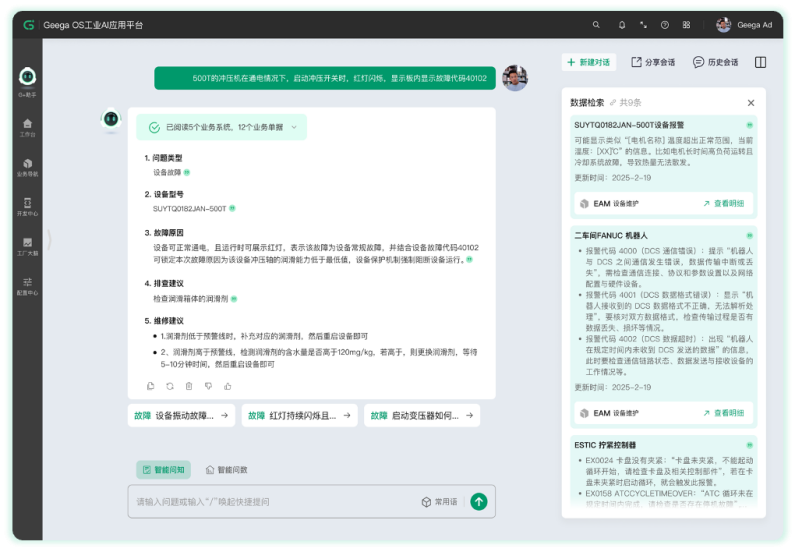Select the 智能问知 tab
The image size is (795, 552).
[x=162, y=469]
